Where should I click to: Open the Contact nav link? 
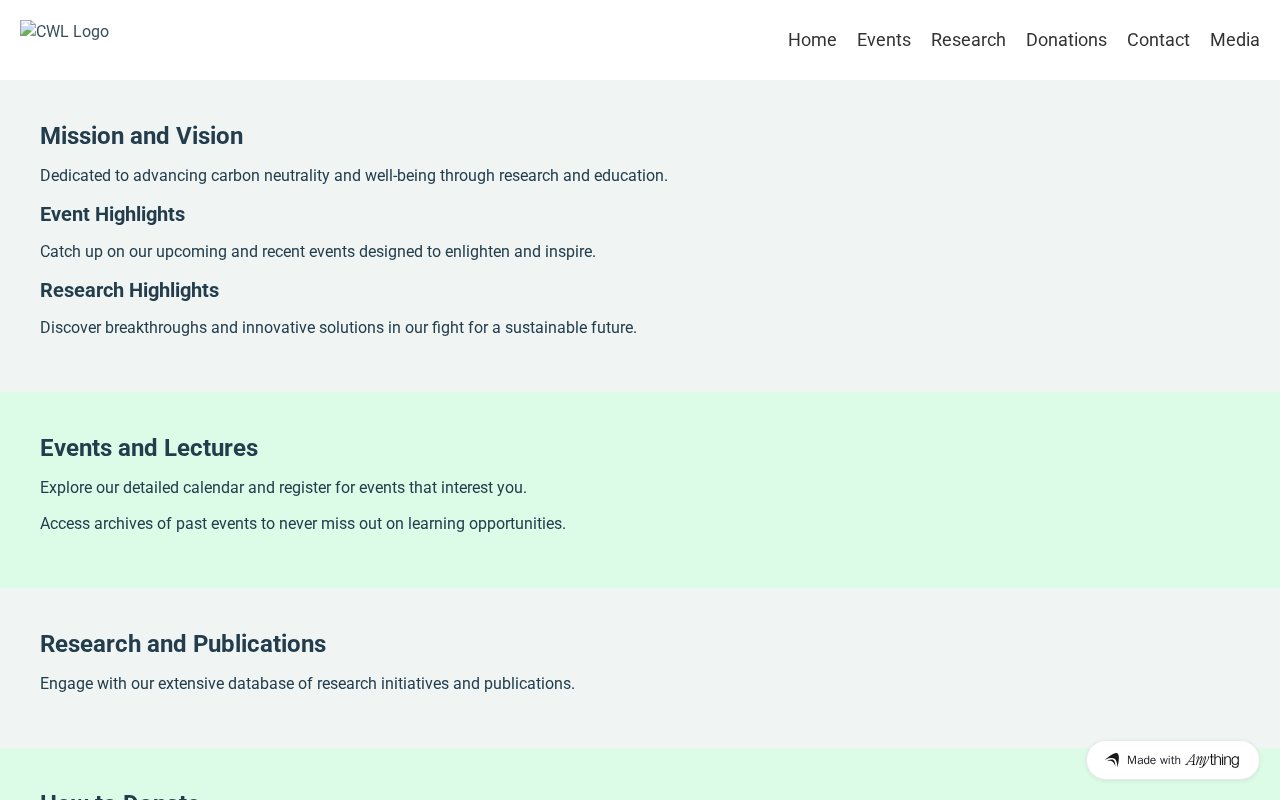coord(1158,40)
